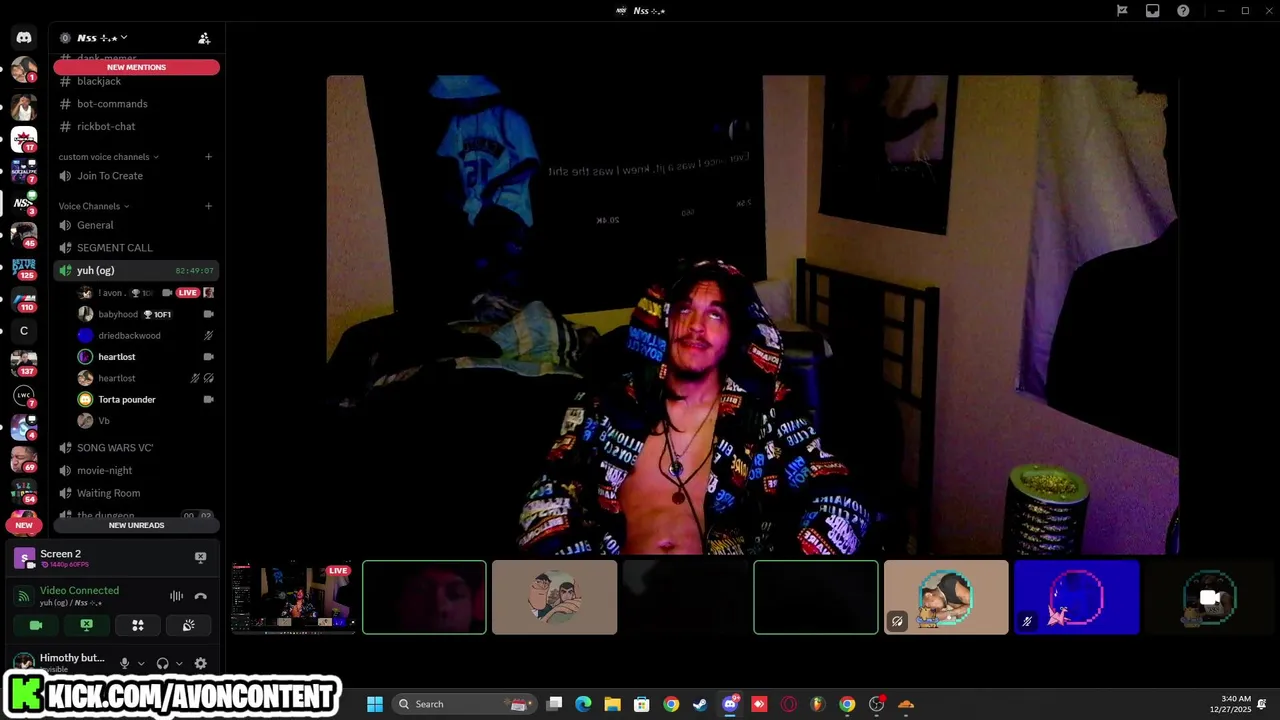Jump to the New Mentions pill
Viewport: 1280px width, 720px height.
(136, 67)
